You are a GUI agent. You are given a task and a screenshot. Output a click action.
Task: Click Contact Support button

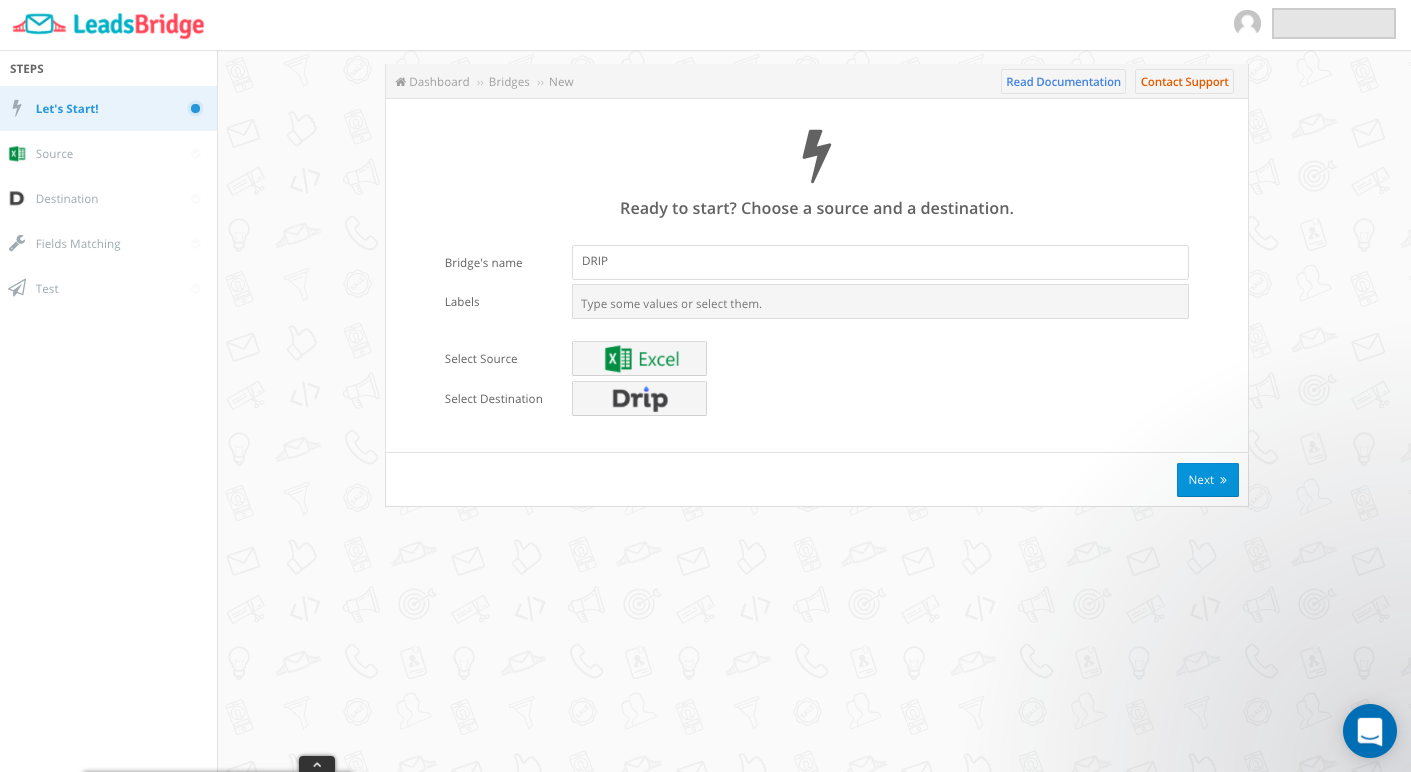(1184, 82)
